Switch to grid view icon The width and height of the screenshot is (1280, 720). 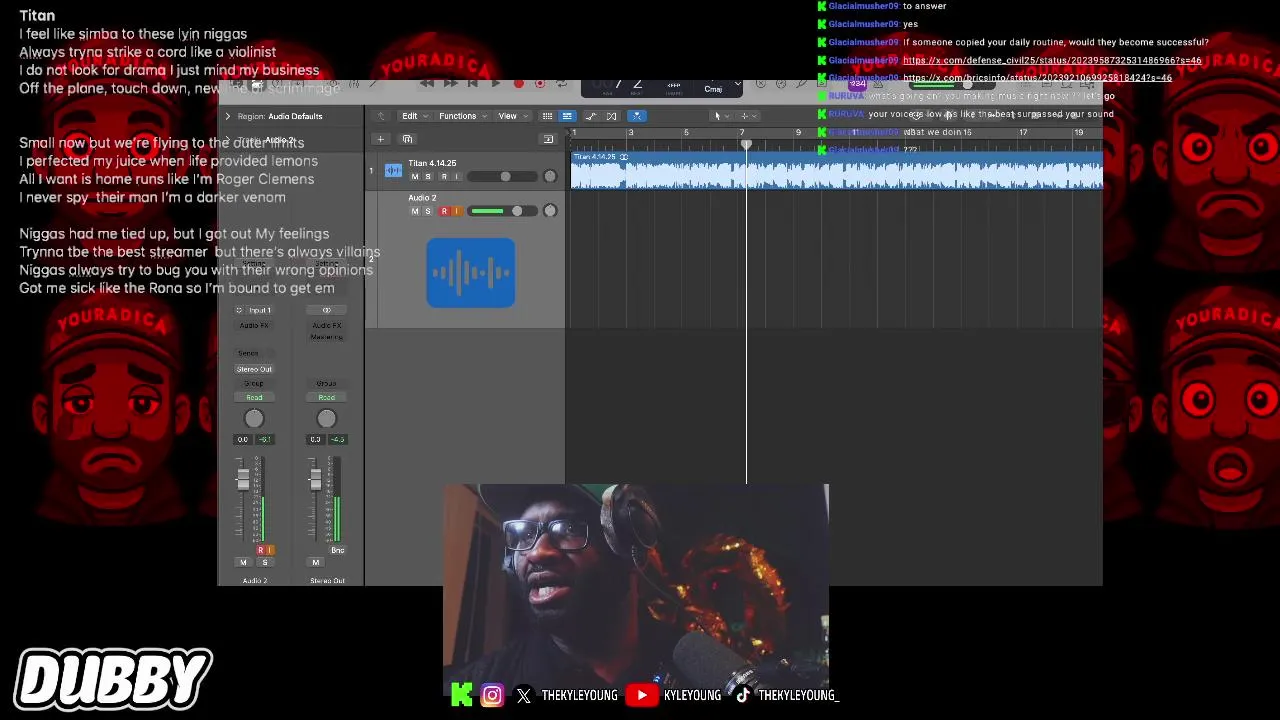[547, 116]
